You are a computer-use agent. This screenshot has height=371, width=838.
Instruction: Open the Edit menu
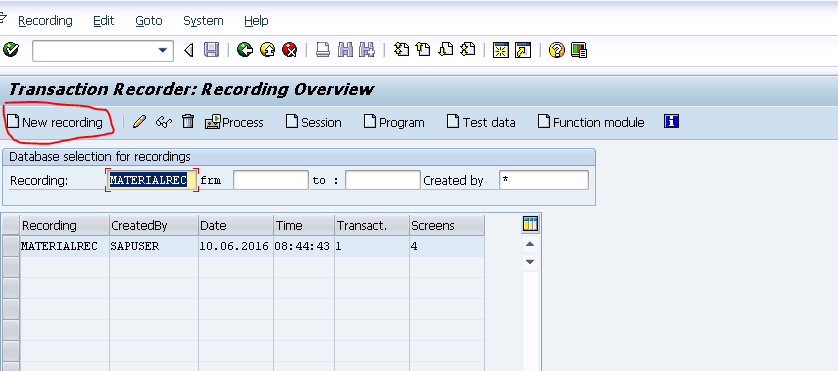[x=104, y=21]
